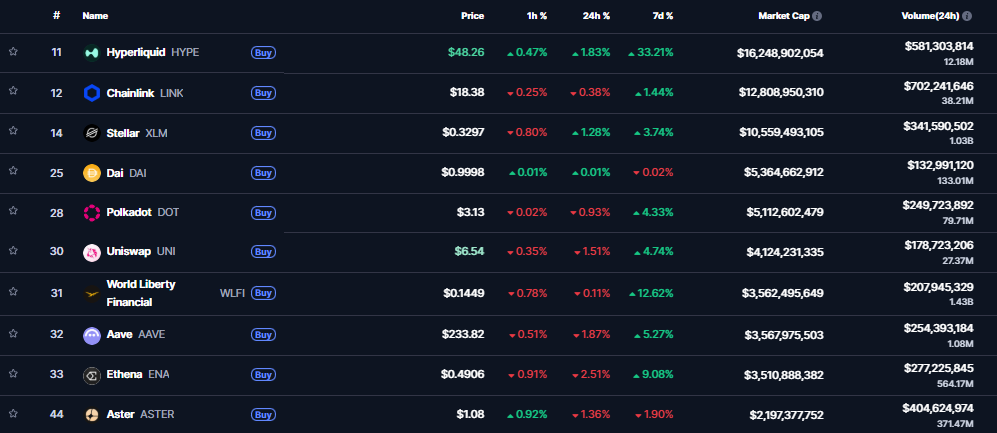Click the Ethena ENA logo icon
Viewport: 997px width, 433px height.
(91, 375)
